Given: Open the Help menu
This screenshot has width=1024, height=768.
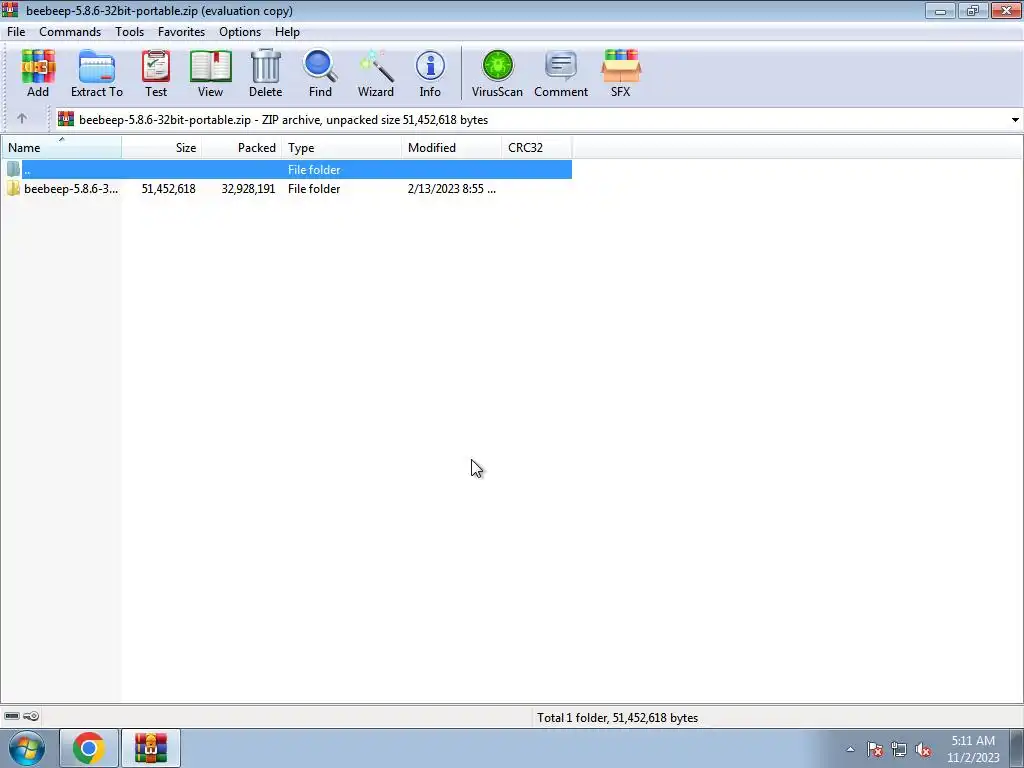Looking at the screenshot, I should coord(287,31).
